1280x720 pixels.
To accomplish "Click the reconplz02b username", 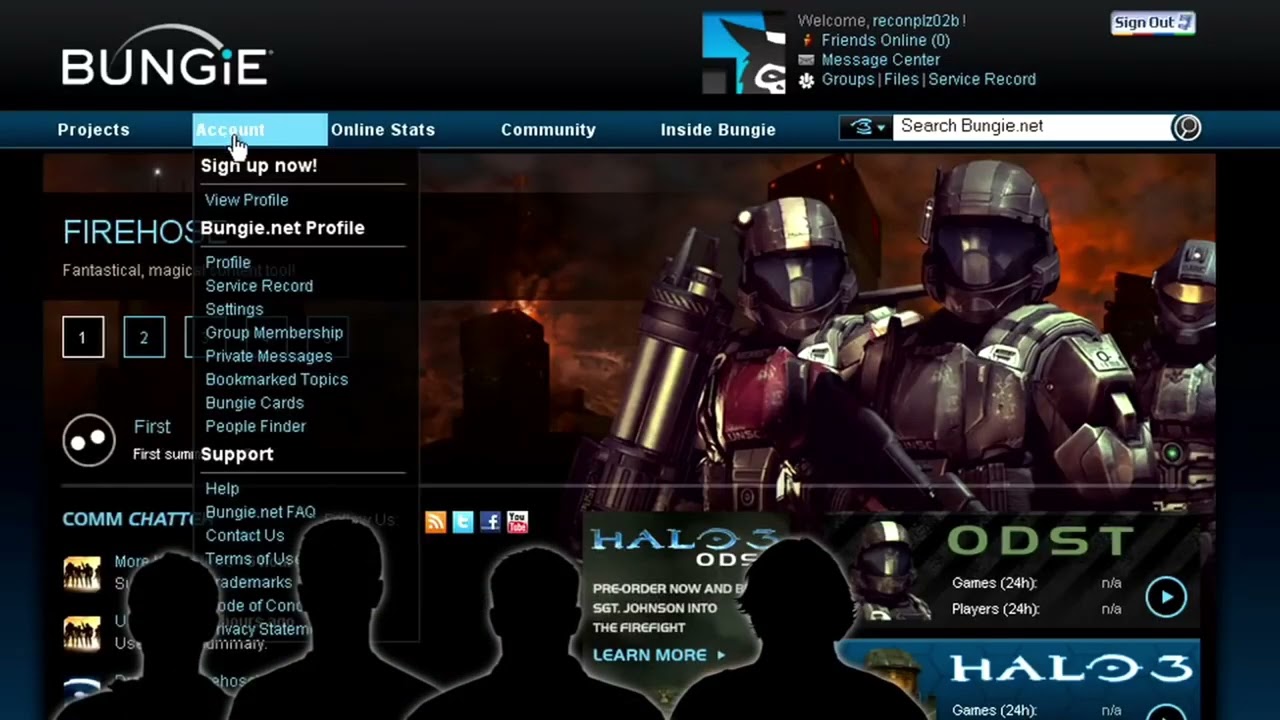I will [916, 21].
